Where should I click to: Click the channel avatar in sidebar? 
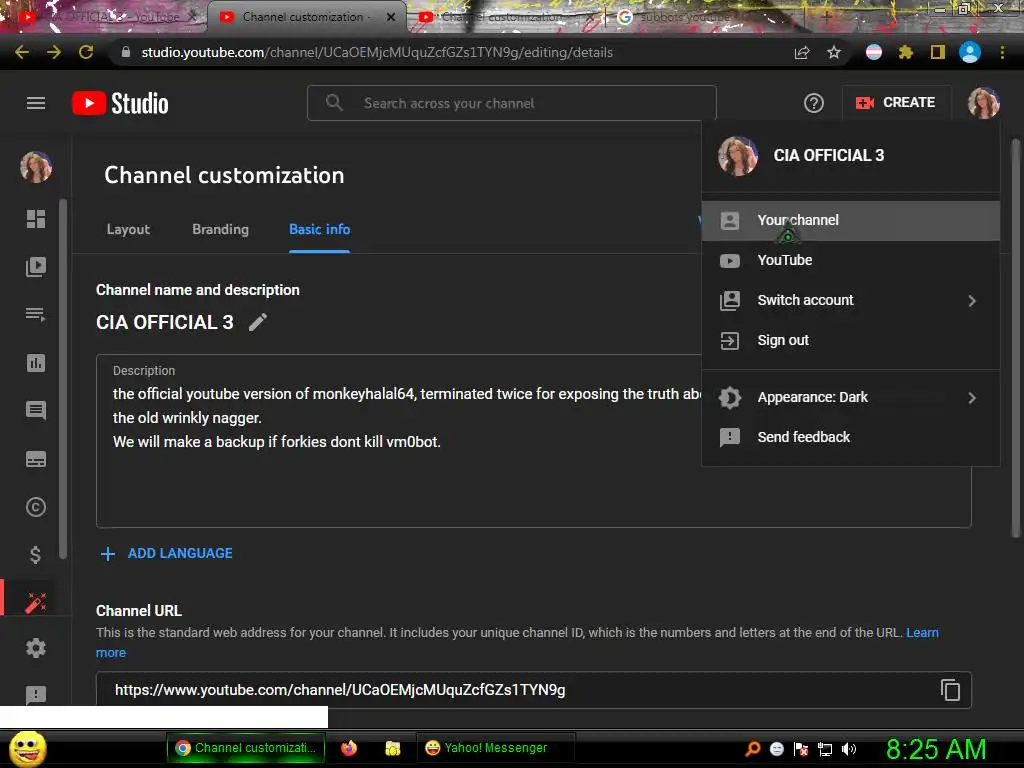point(36,167)
